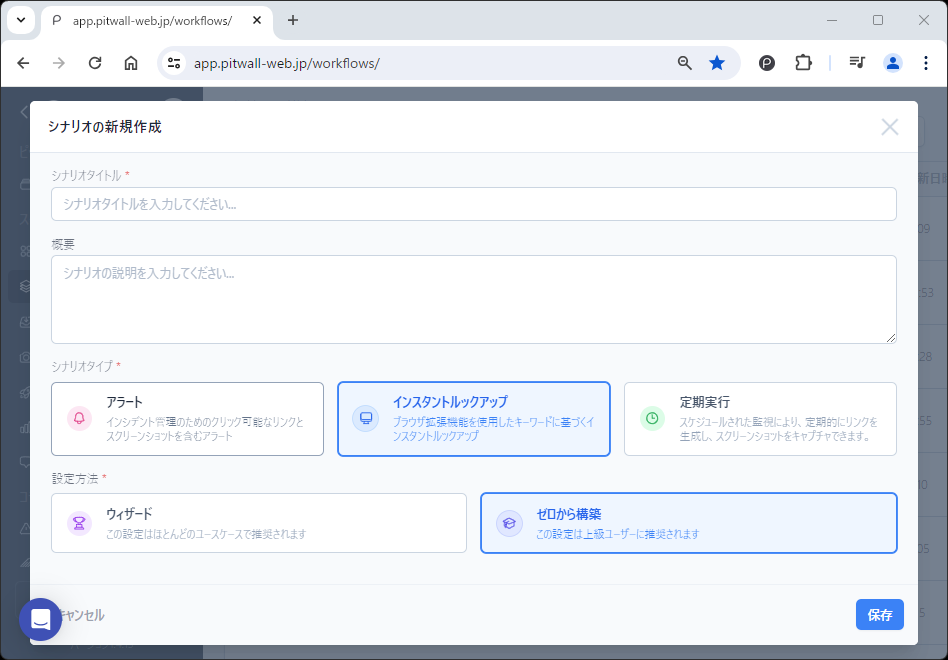
Task: Click the 保存 button to save
Action: coord(879,615)
